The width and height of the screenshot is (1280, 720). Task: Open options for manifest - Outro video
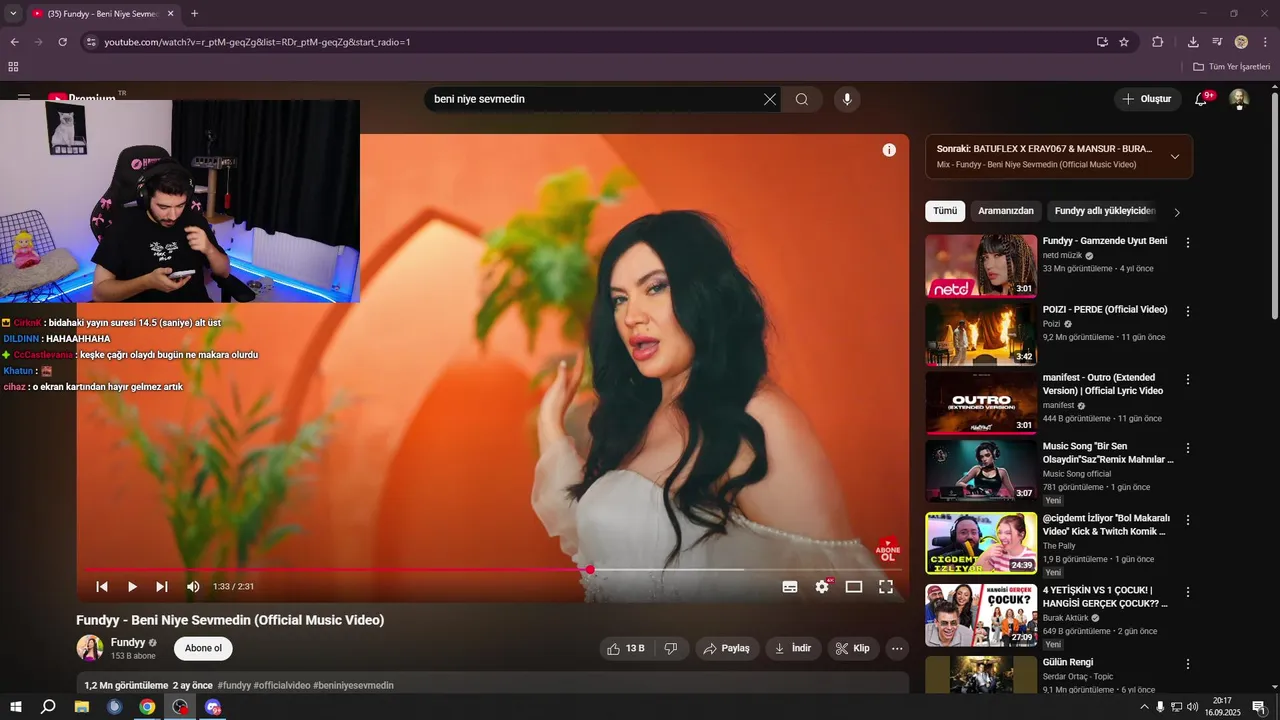(x=1188, y=380)
